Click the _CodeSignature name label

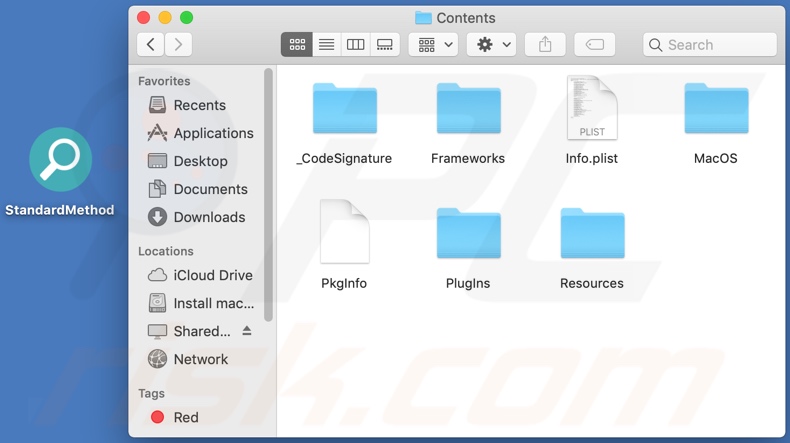pos(344,159)
